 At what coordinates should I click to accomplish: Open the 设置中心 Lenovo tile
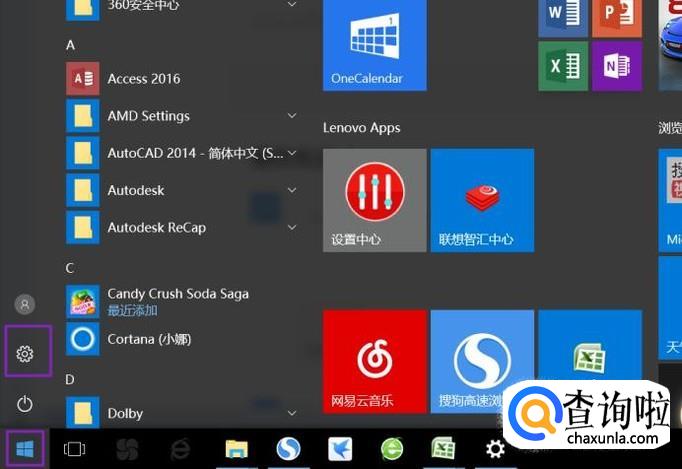tap(374, 200)
